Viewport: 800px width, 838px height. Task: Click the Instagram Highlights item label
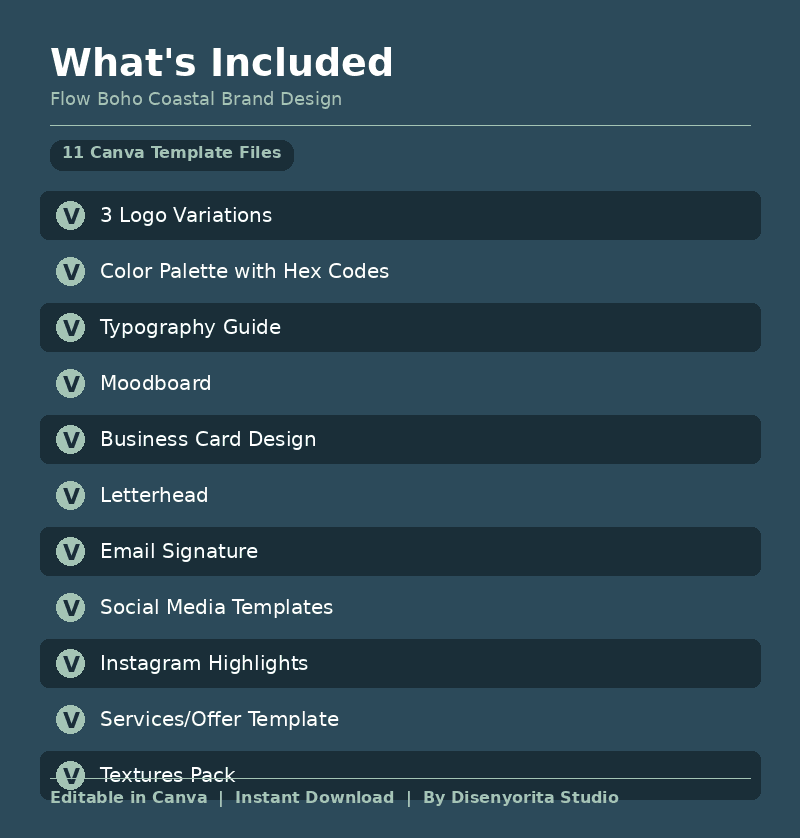[204, 663]
